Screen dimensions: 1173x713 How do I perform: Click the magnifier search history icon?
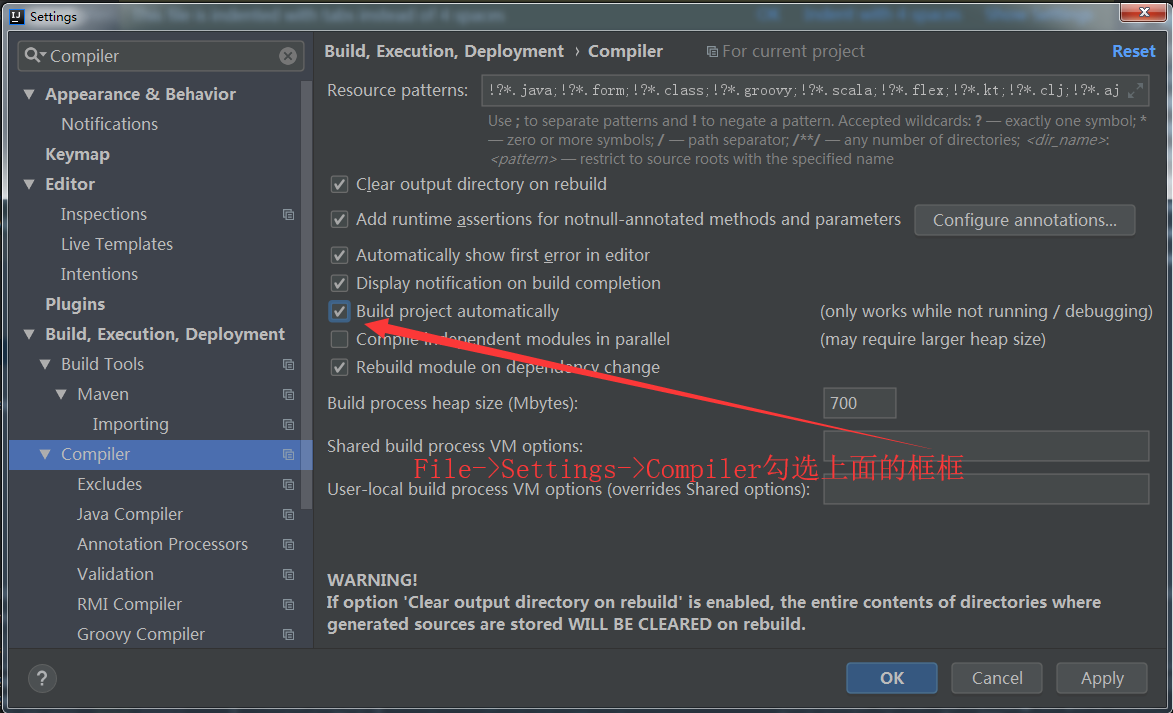35,56
